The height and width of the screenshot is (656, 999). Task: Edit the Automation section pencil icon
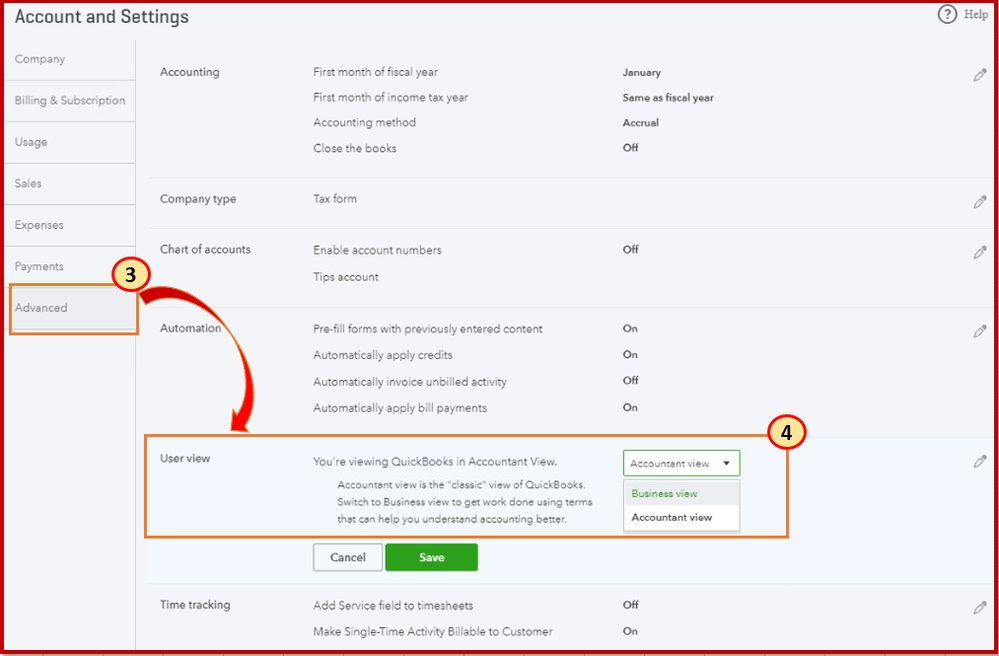(980, 332)
